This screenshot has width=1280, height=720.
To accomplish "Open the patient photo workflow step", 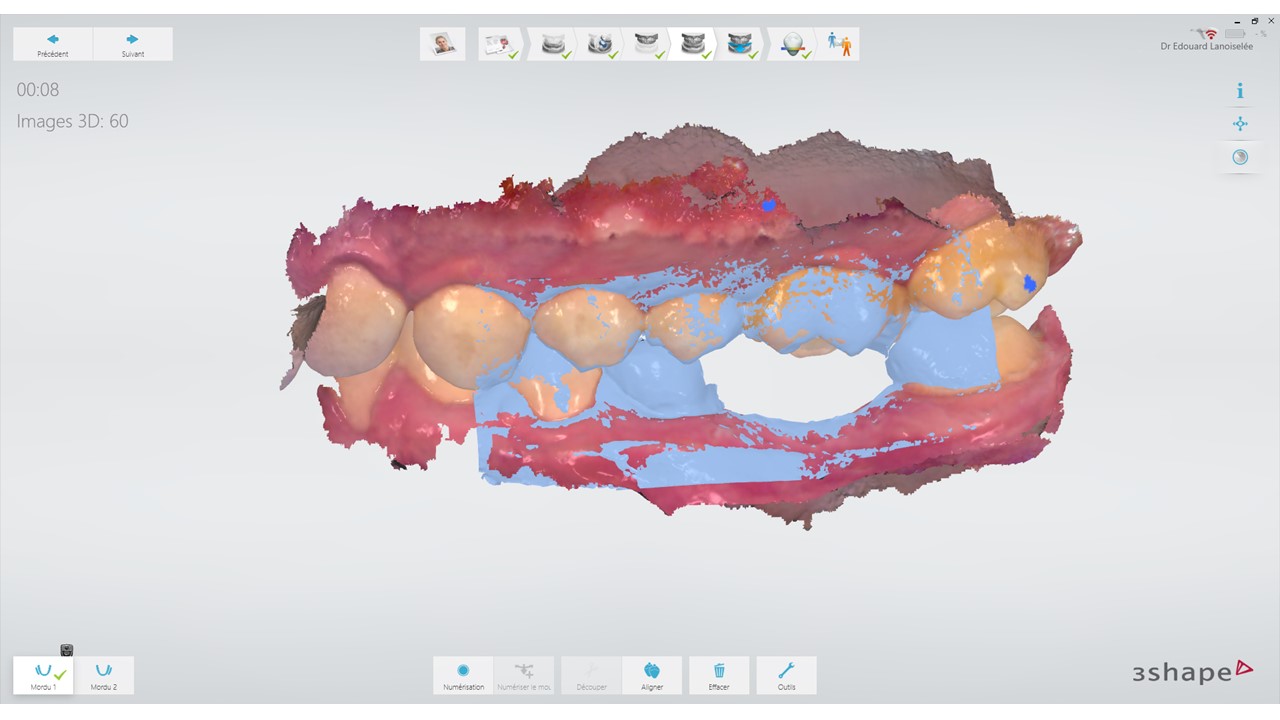I will 442,44.
